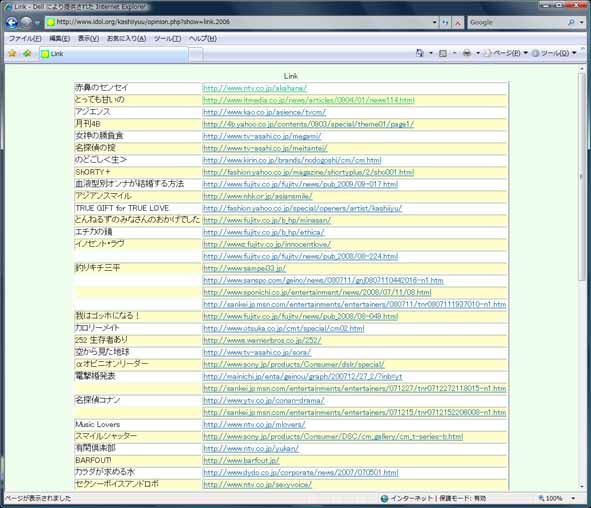Image resolution: width=591 pixels, height=508 pixels.
Task: Open the ファイル(F) menu
Action: click(25, 38)
